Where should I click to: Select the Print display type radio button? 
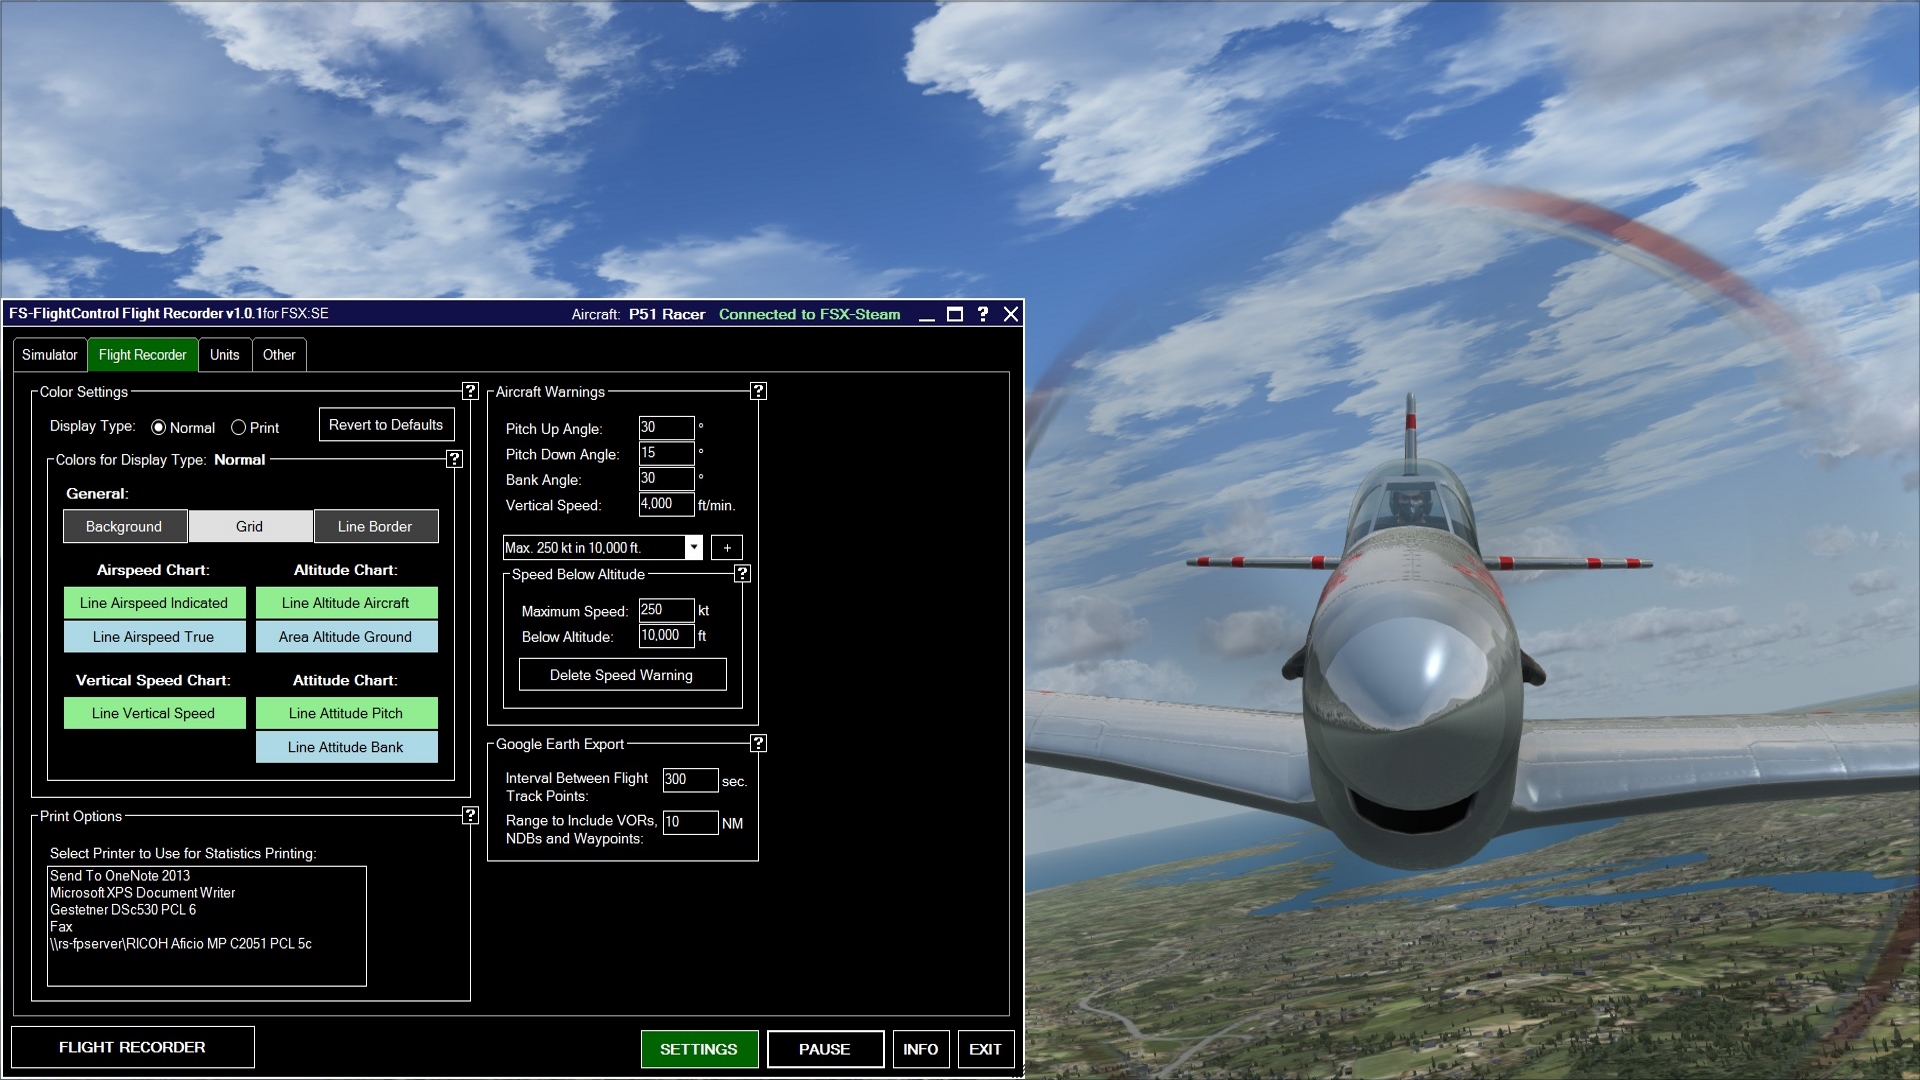(239, 426)
